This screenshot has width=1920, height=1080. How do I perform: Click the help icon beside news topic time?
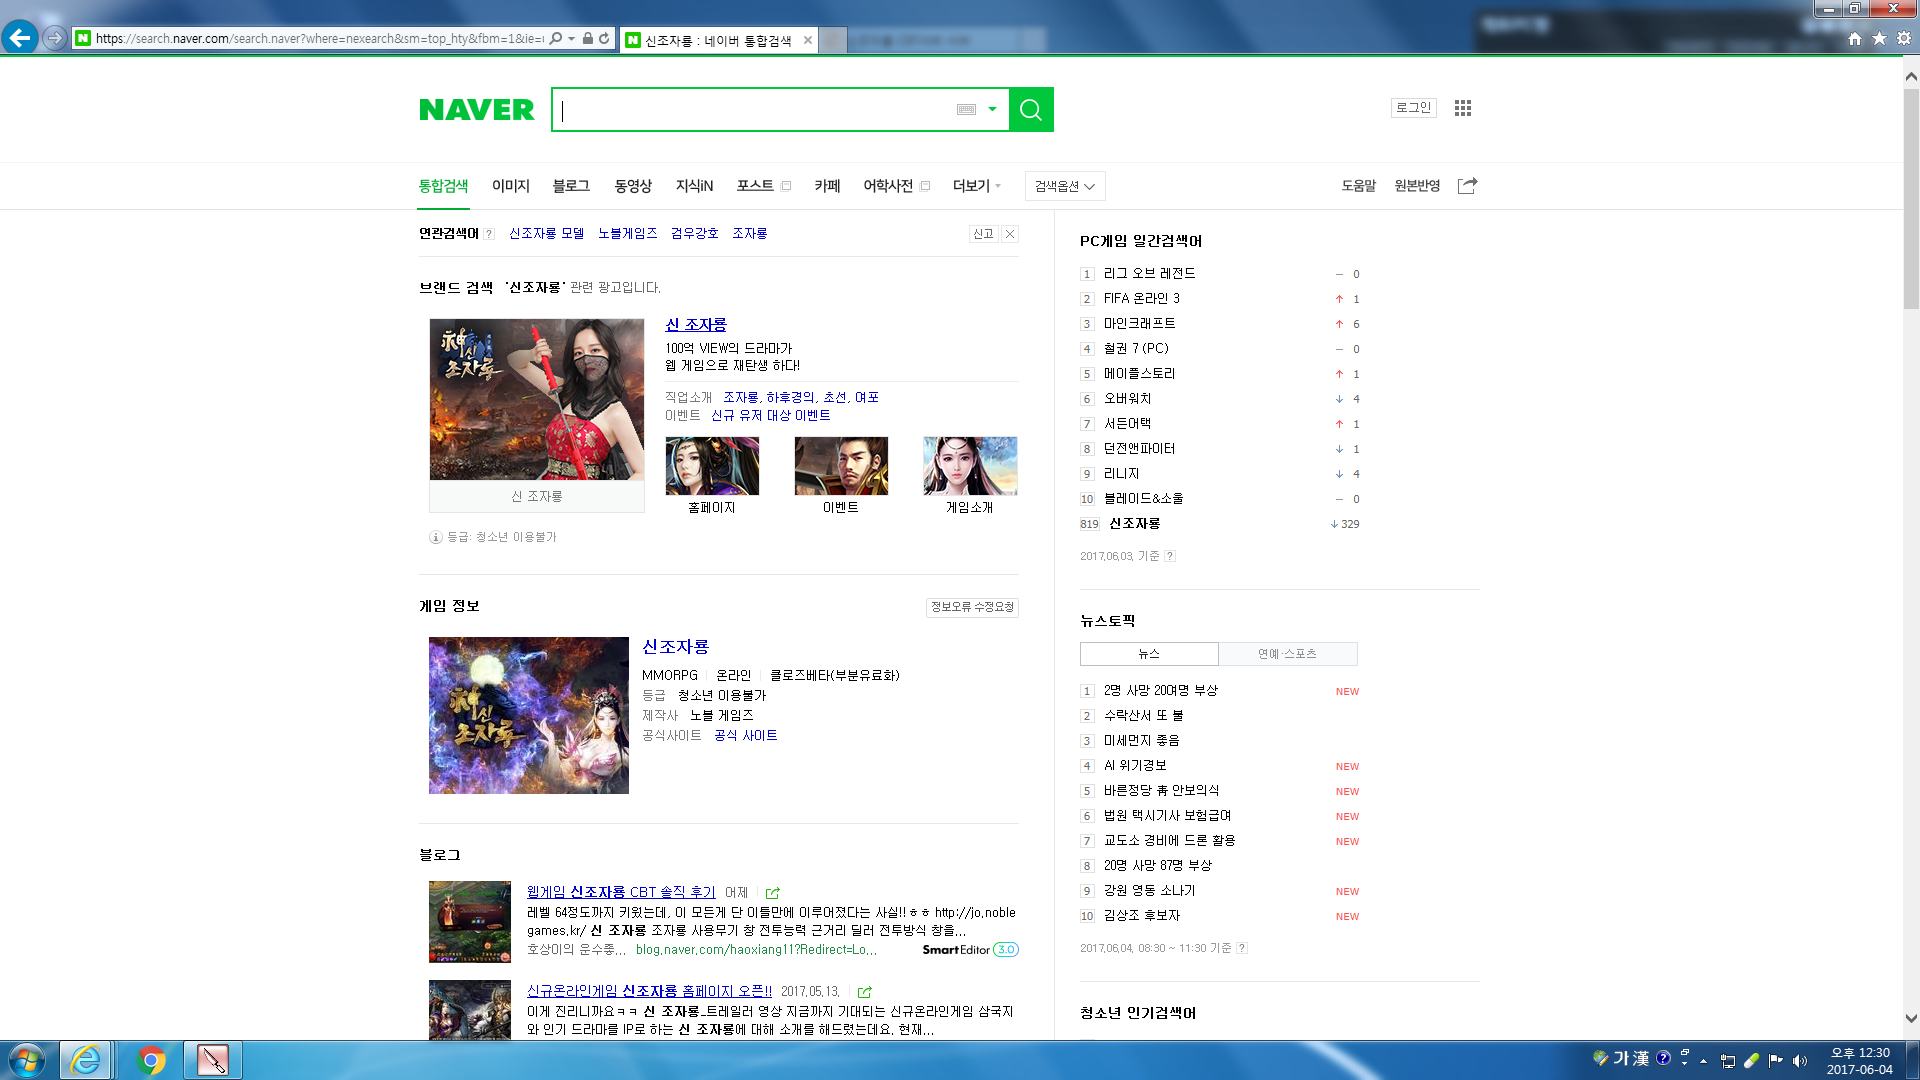pos(1242,948)
